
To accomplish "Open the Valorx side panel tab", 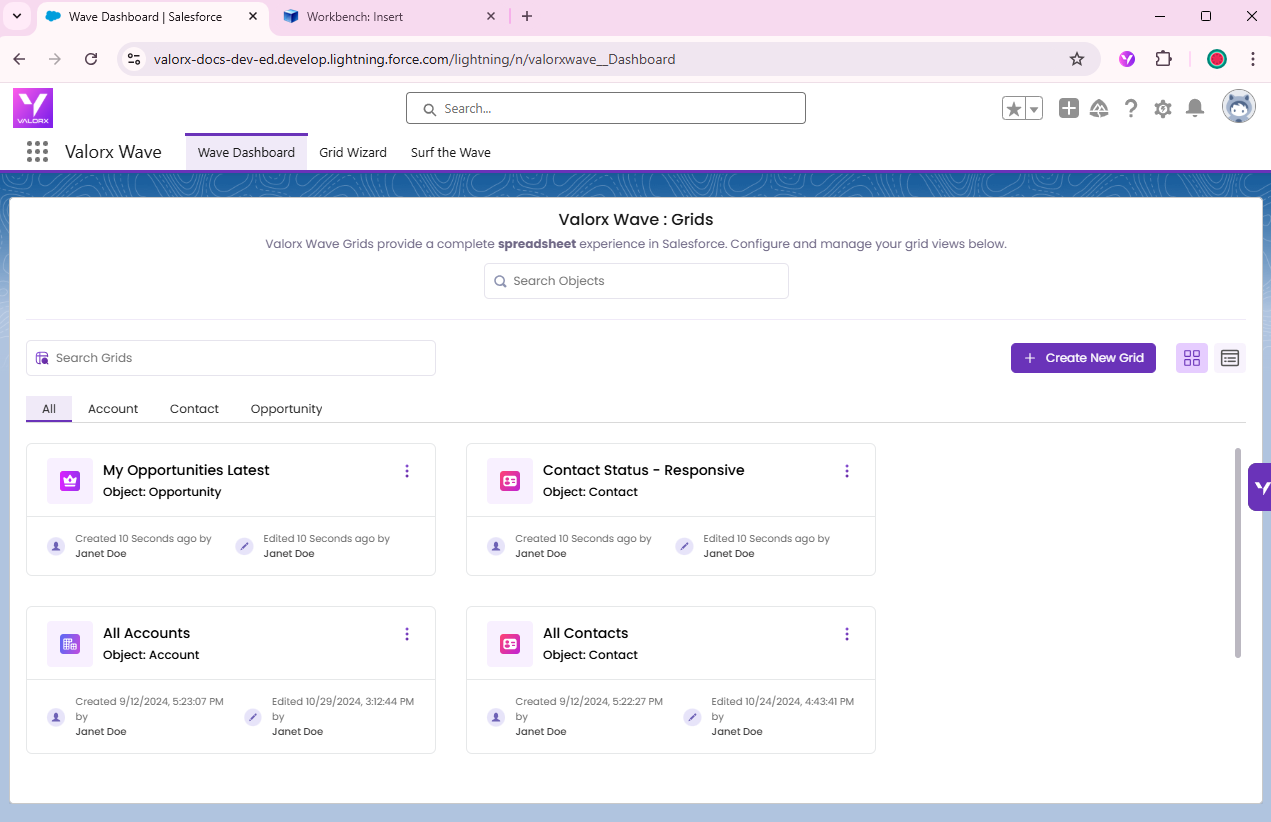I will click(1260, 488).
